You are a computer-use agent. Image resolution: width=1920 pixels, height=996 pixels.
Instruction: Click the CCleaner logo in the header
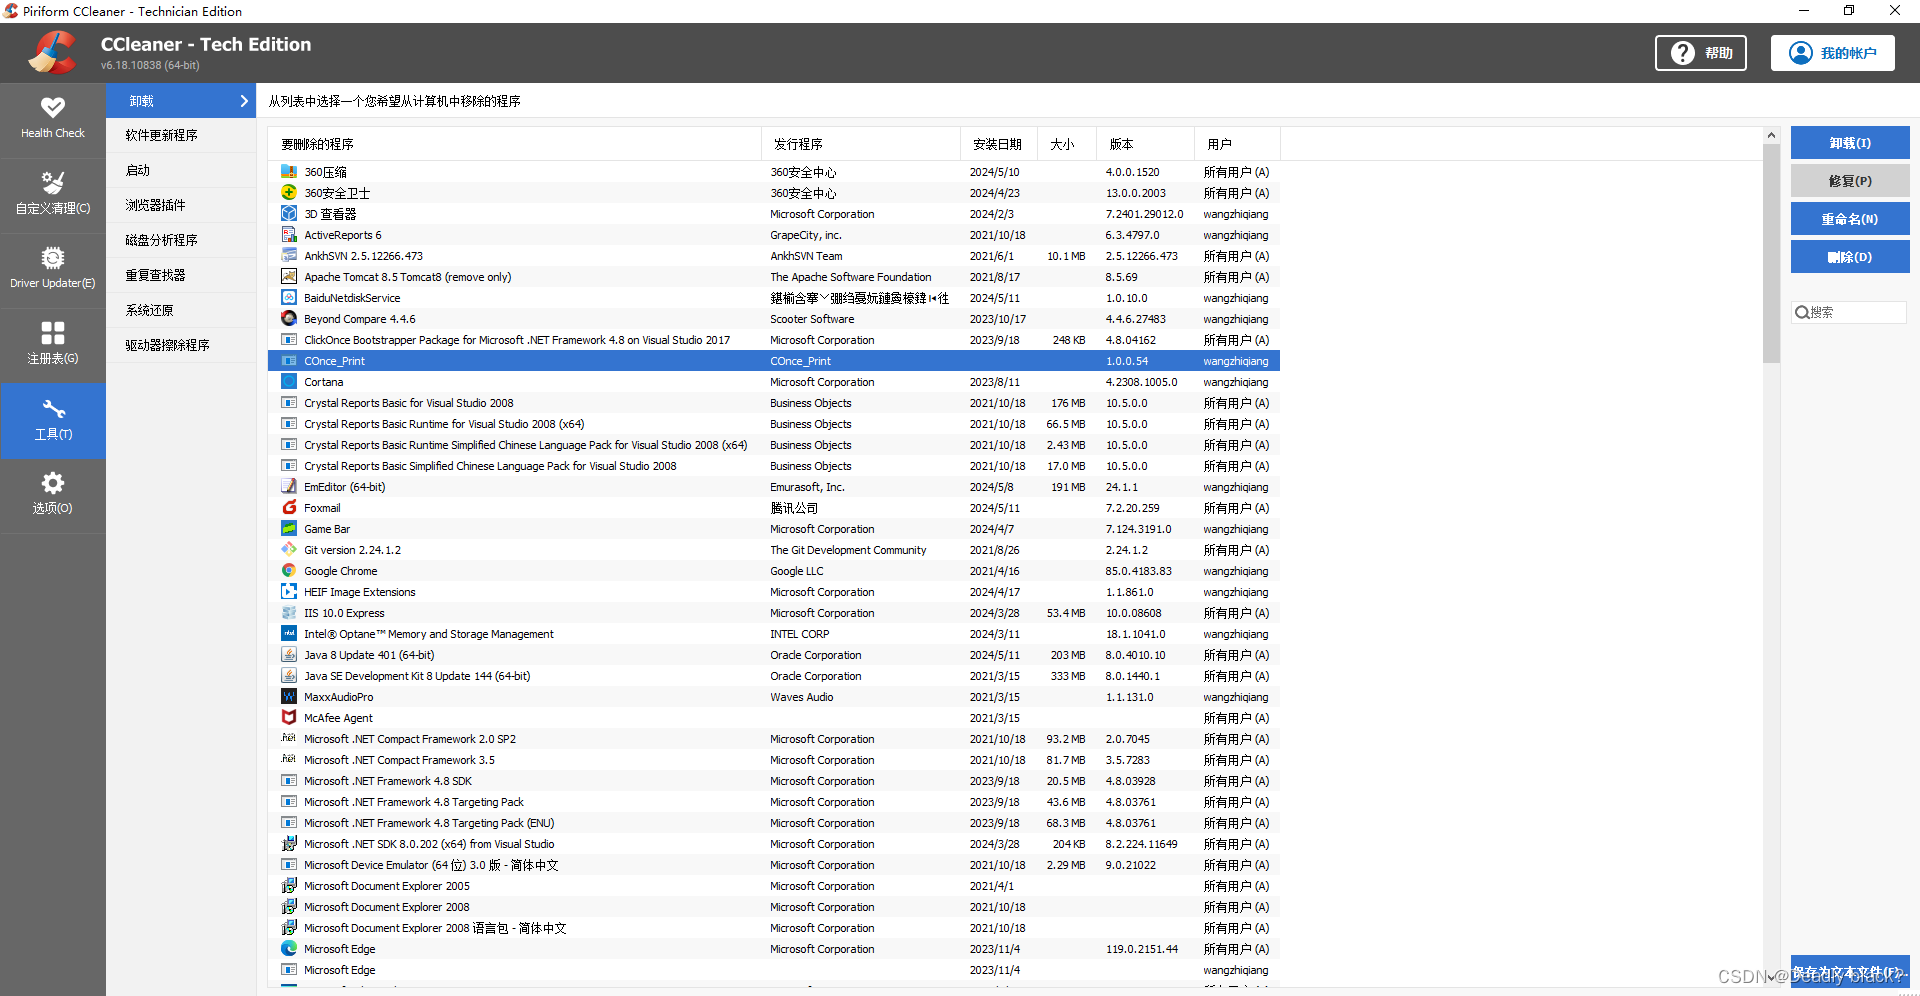tap(51, 53)
